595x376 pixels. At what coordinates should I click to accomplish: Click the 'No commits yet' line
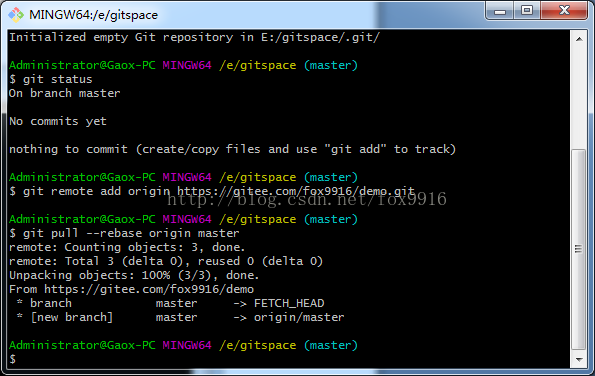[x=58, y=121]
